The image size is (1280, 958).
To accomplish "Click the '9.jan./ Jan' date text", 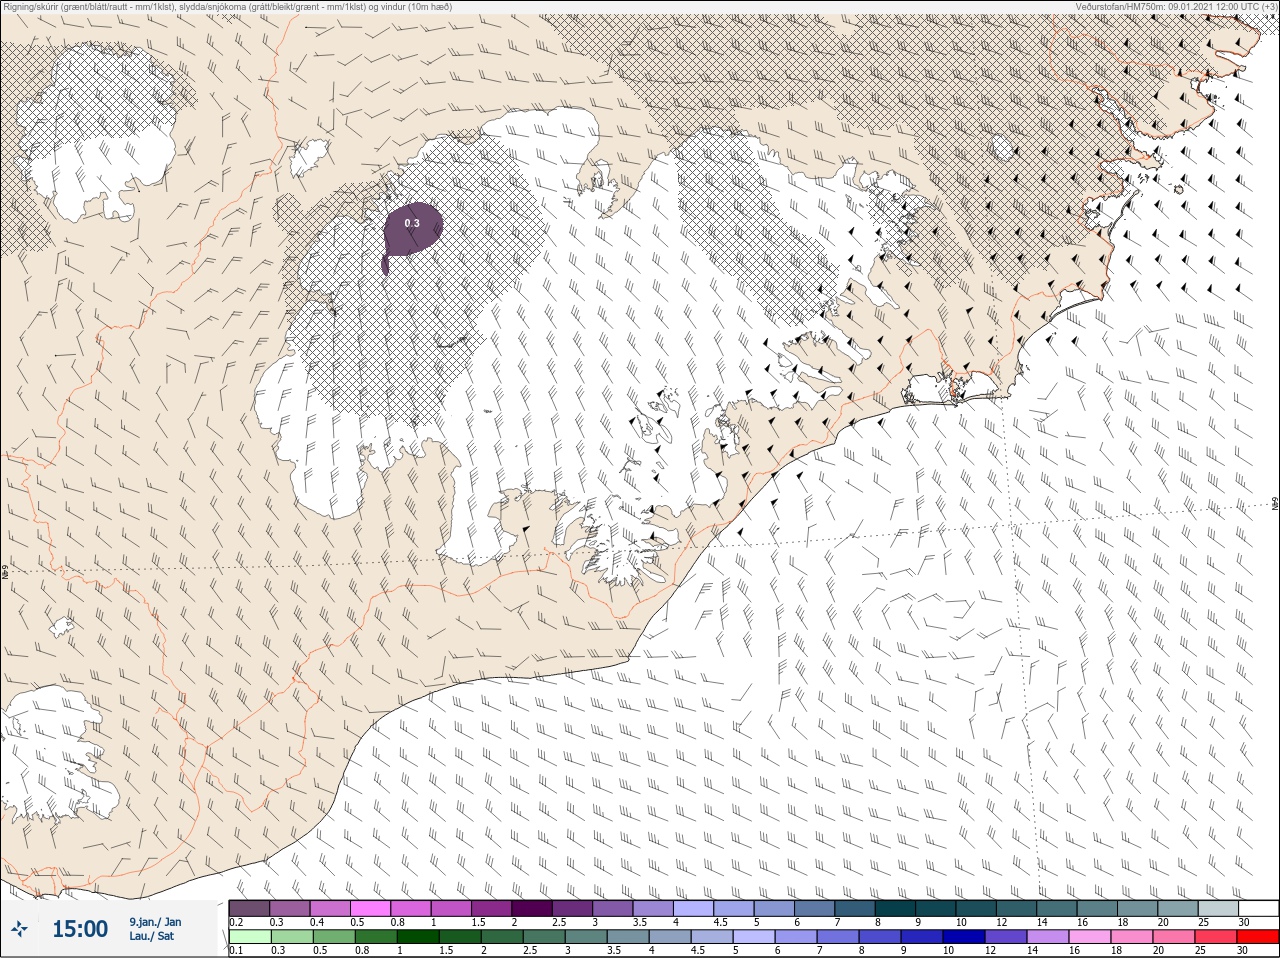I will coord(155,922).
